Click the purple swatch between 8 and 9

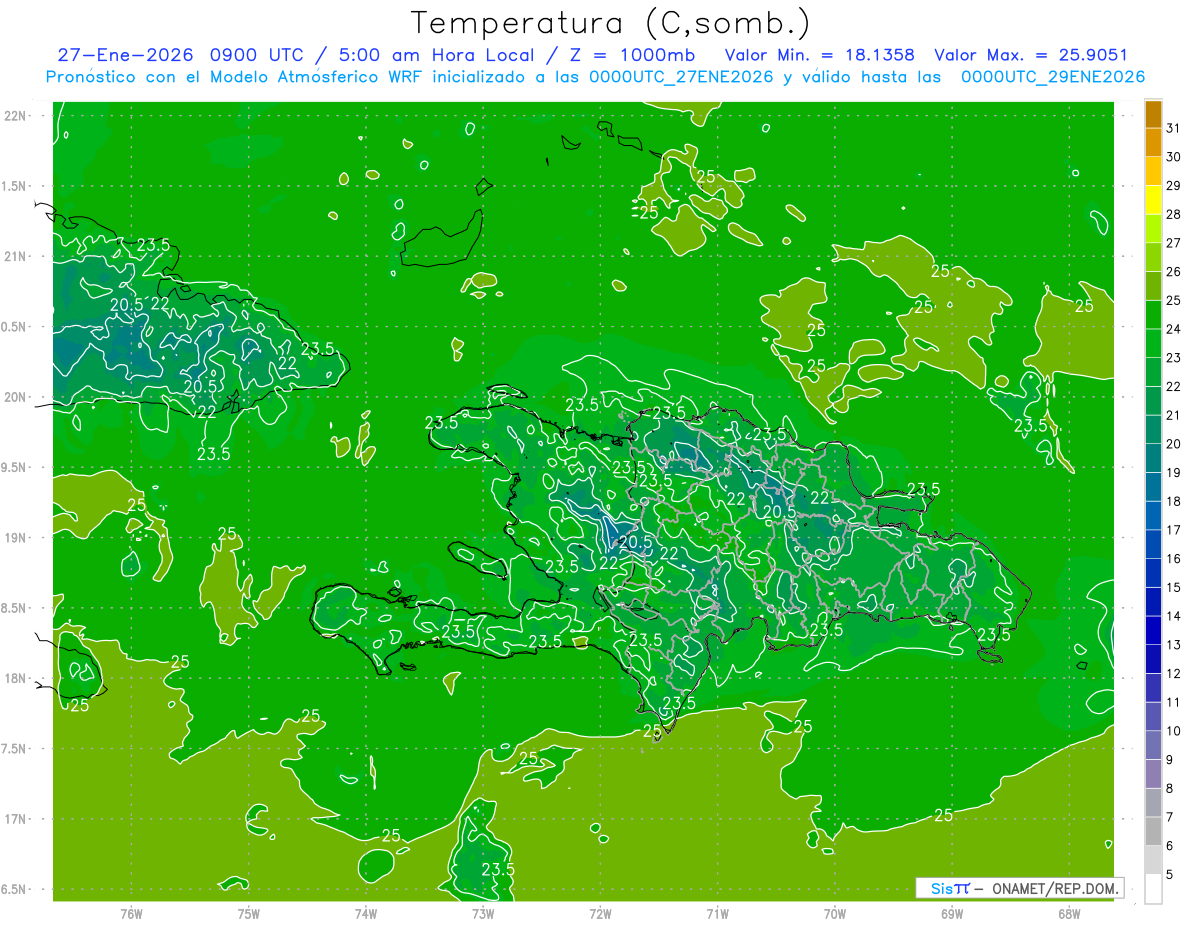tap(1153, 774)
